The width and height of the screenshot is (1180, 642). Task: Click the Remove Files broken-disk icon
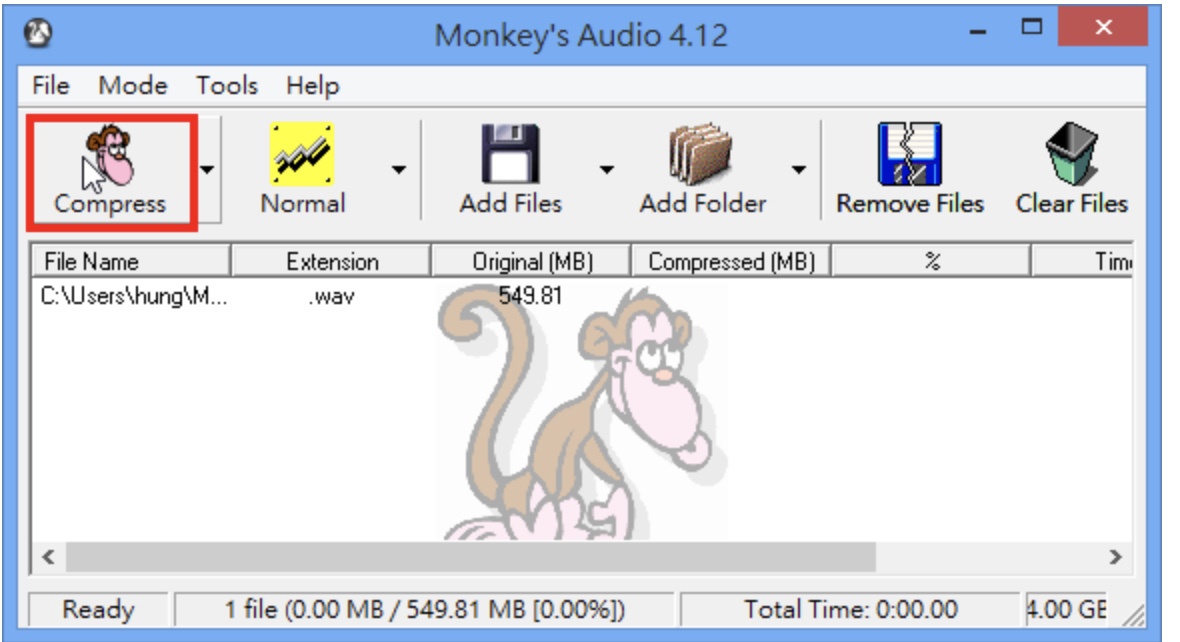pos(909,154)
